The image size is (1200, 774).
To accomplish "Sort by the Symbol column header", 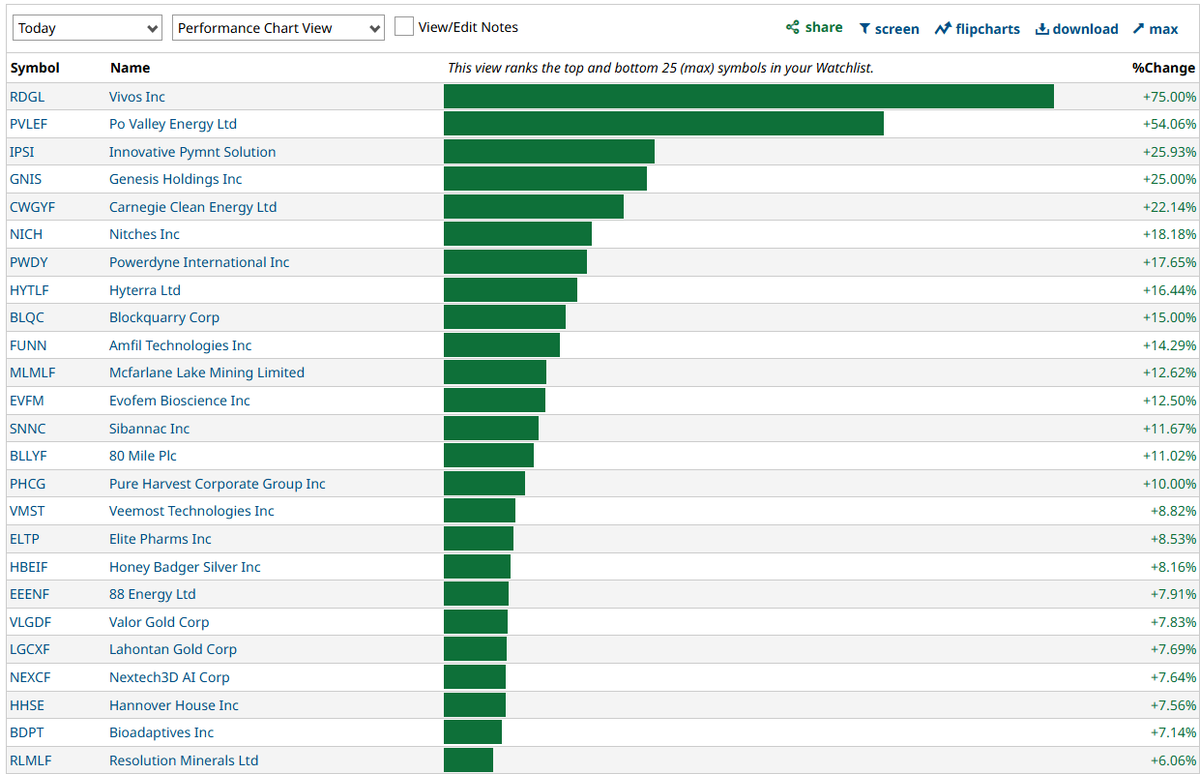I will (x=35, y=68).
